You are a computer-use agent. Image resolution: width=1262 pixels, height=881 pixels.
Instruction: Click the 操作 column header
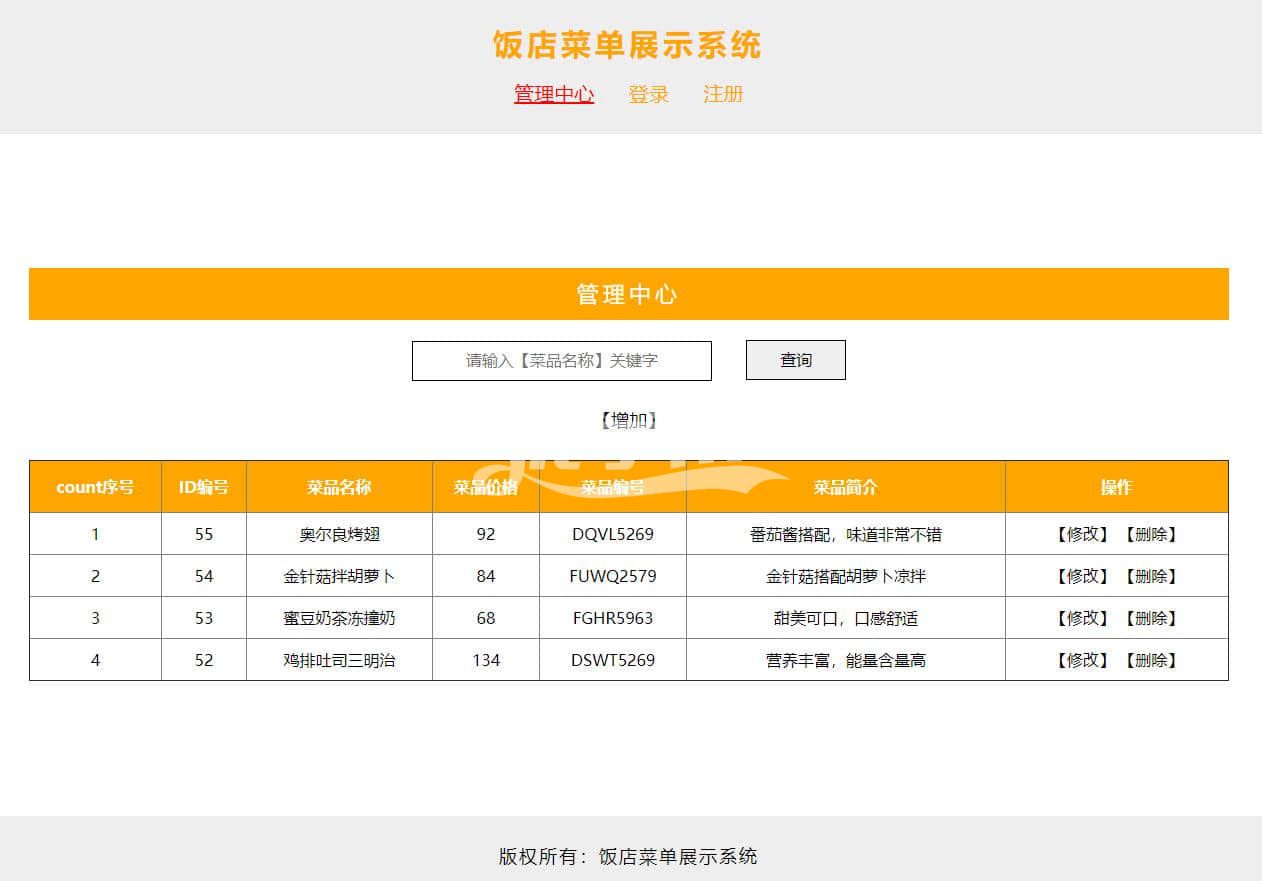(x=1116, y=487)
